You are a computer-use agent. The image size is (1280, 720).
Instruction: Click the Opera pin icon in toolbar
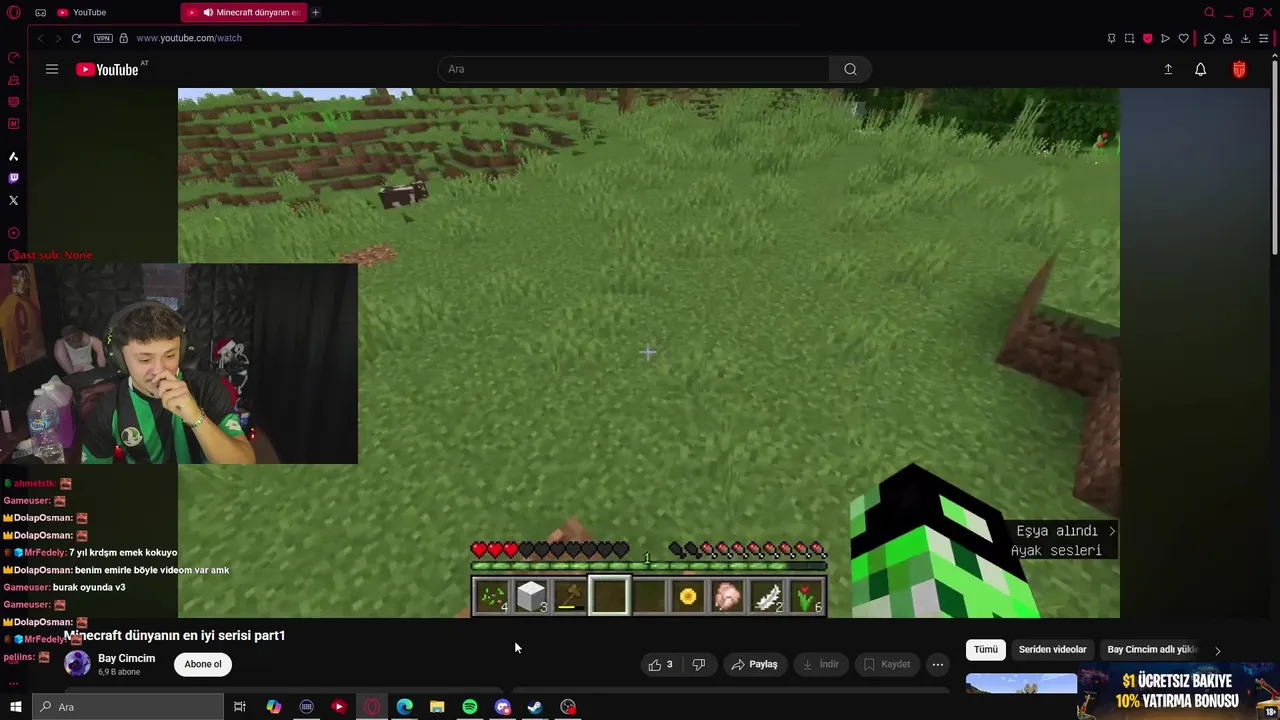click(x=1111, y=38)
